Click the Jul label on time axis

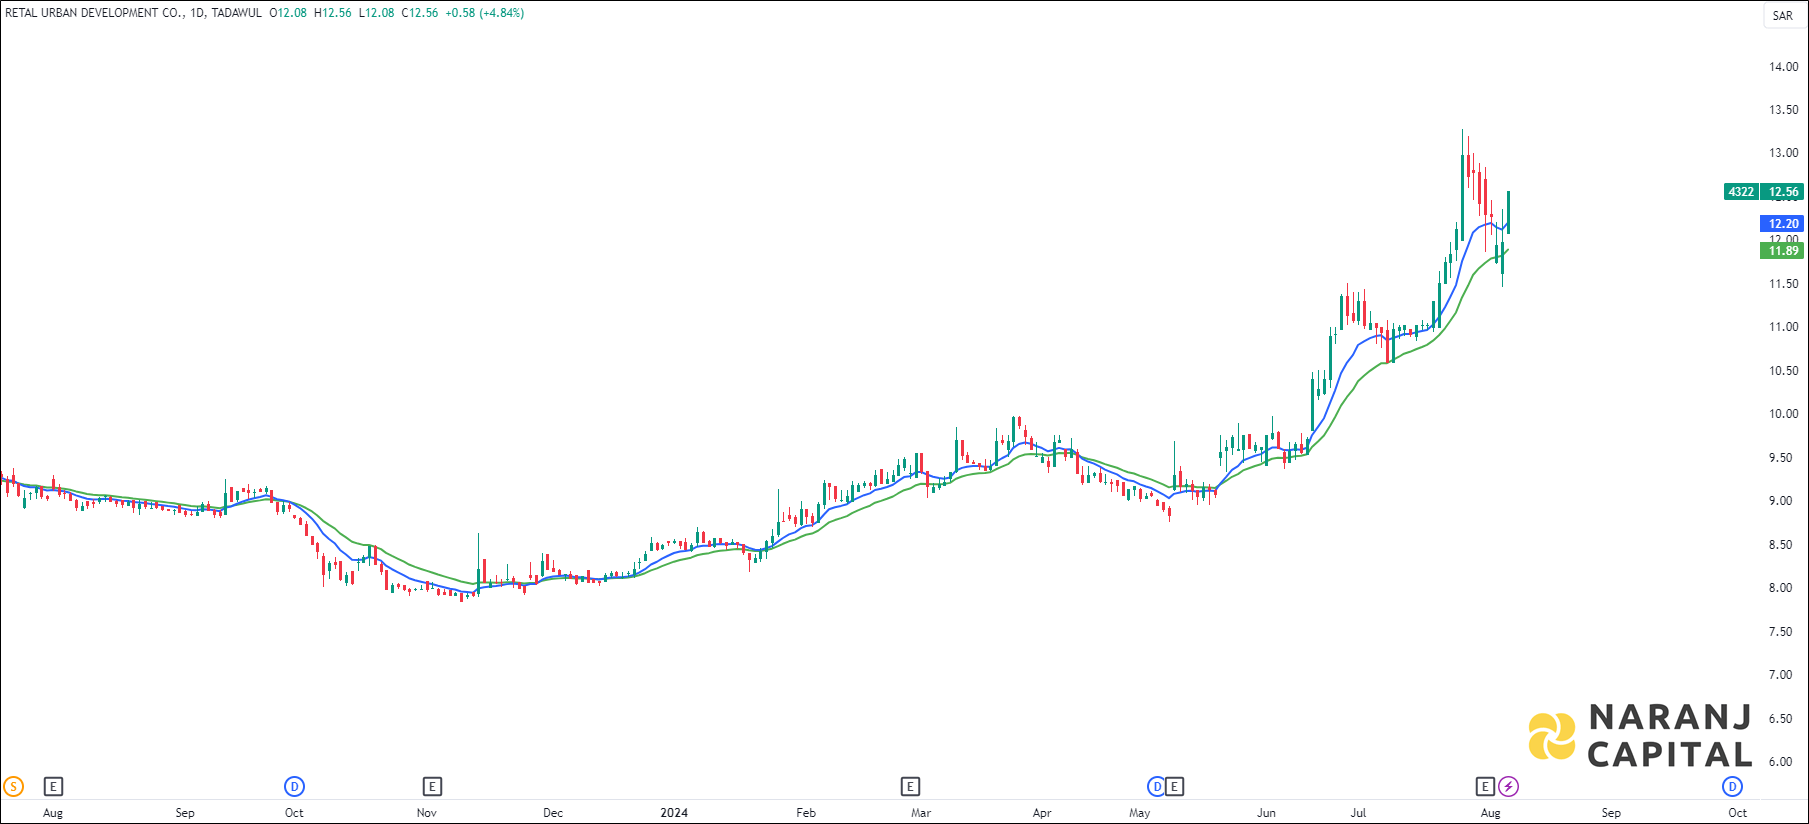(x=1358, y=813)
